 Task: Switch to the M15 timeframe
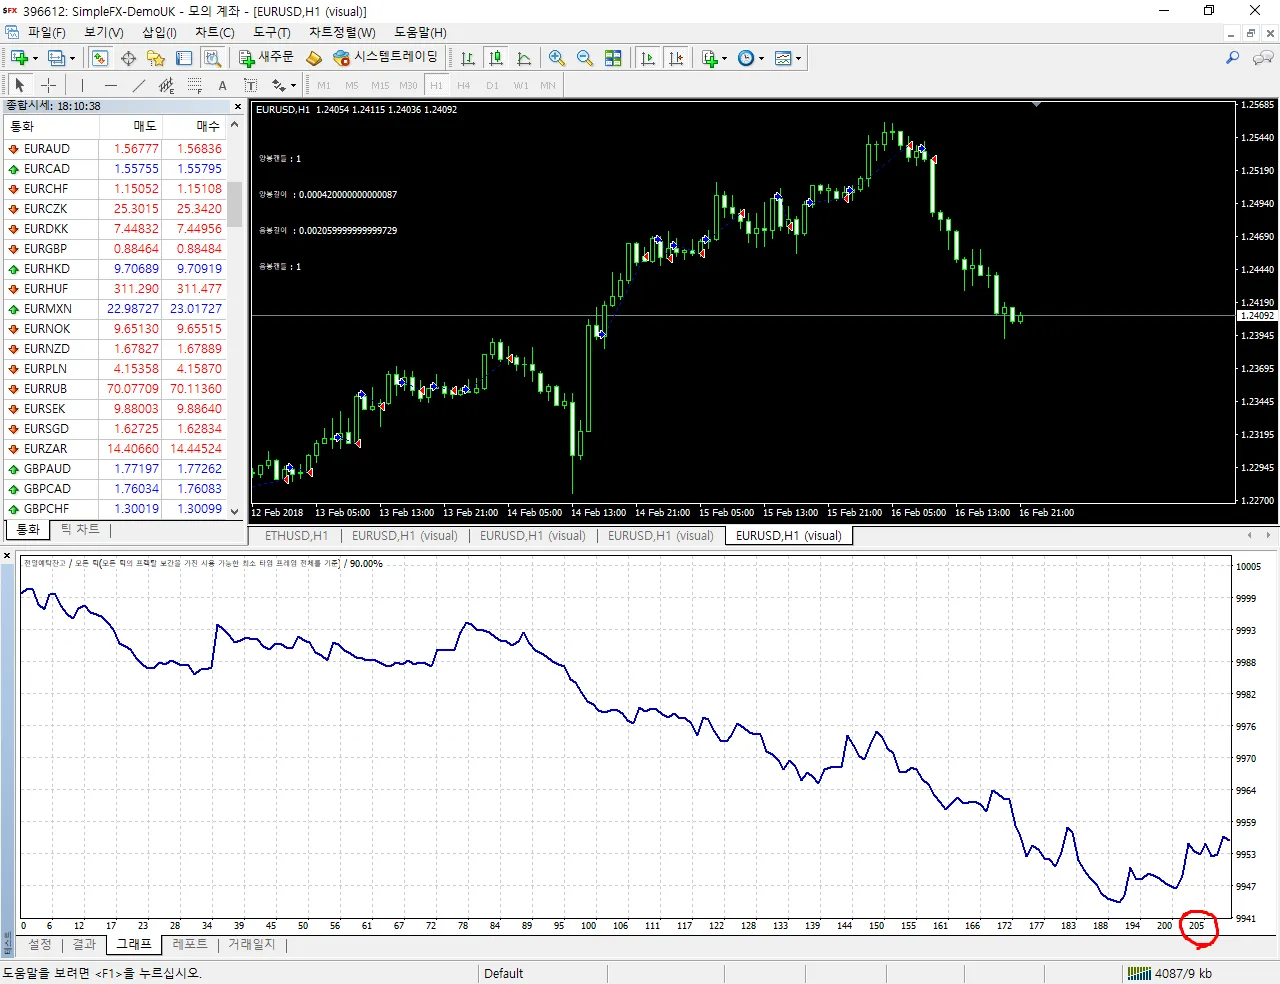[x=380, y=85]
